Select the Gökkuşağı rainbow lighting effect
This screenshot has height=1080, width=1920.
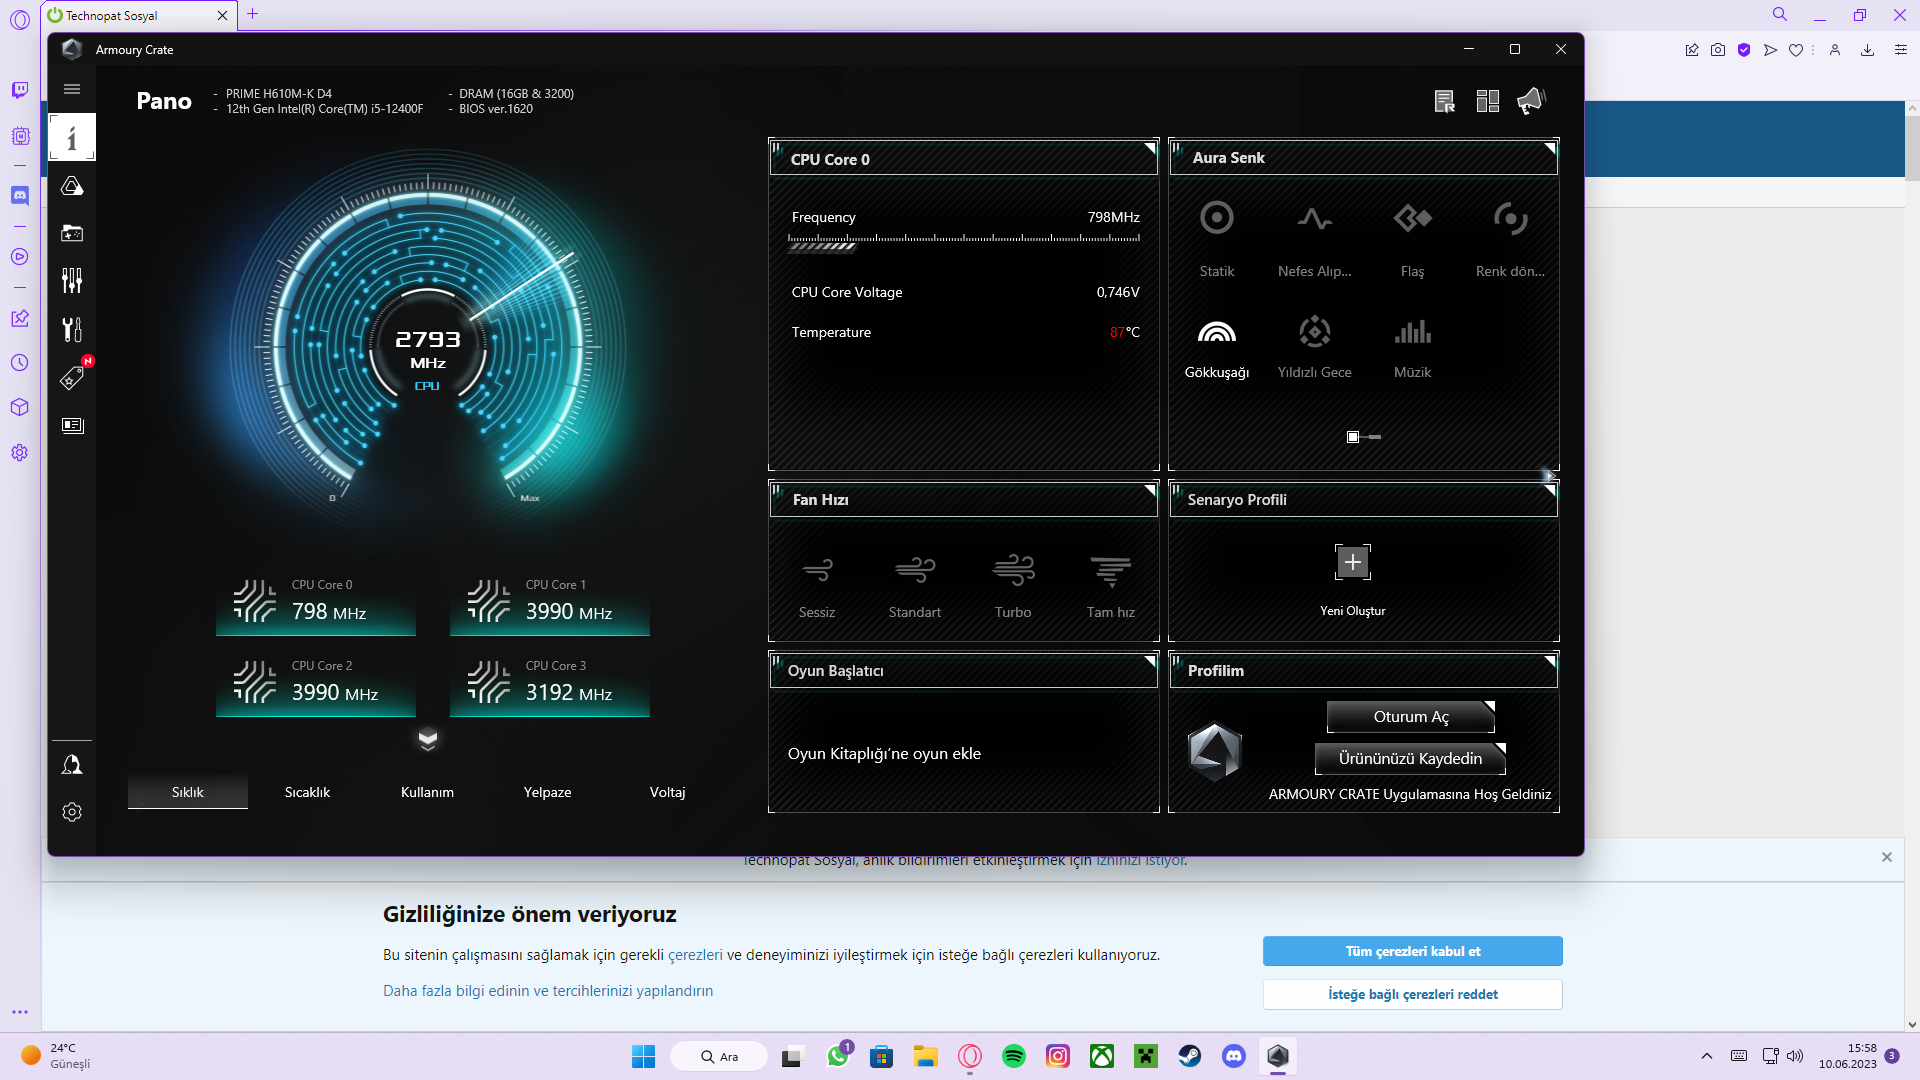click(1216, 333)
